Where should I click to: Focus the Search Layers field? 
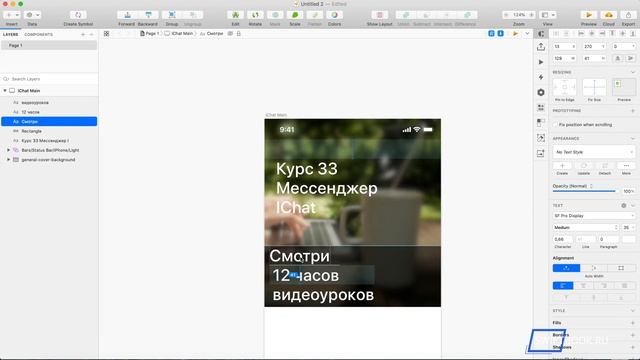(x=49, y=79)
